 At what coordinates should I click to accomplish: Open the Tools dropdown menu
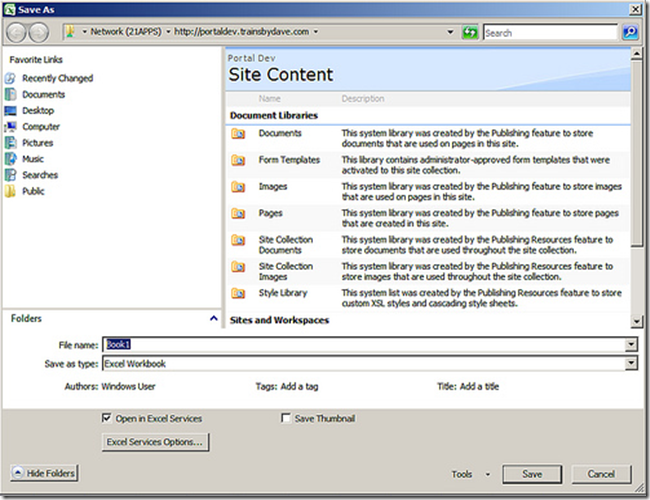488,474
